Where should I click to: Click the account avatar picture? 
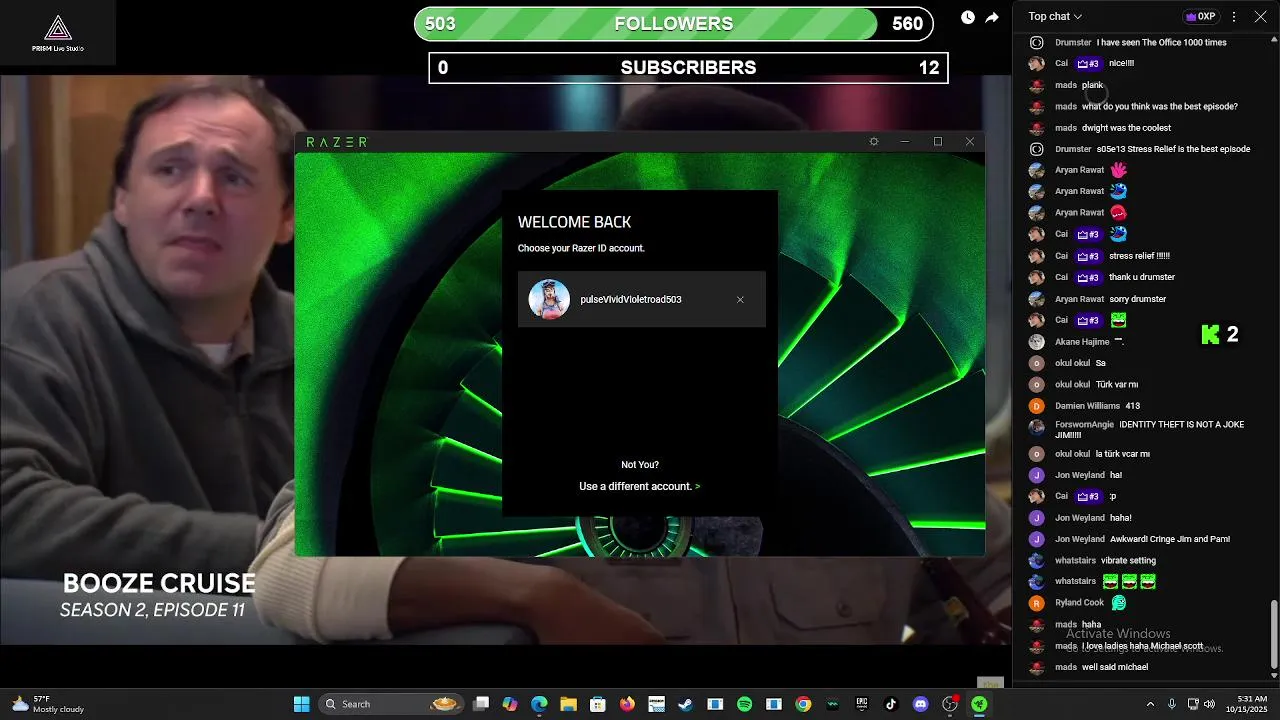click(549, 299)
